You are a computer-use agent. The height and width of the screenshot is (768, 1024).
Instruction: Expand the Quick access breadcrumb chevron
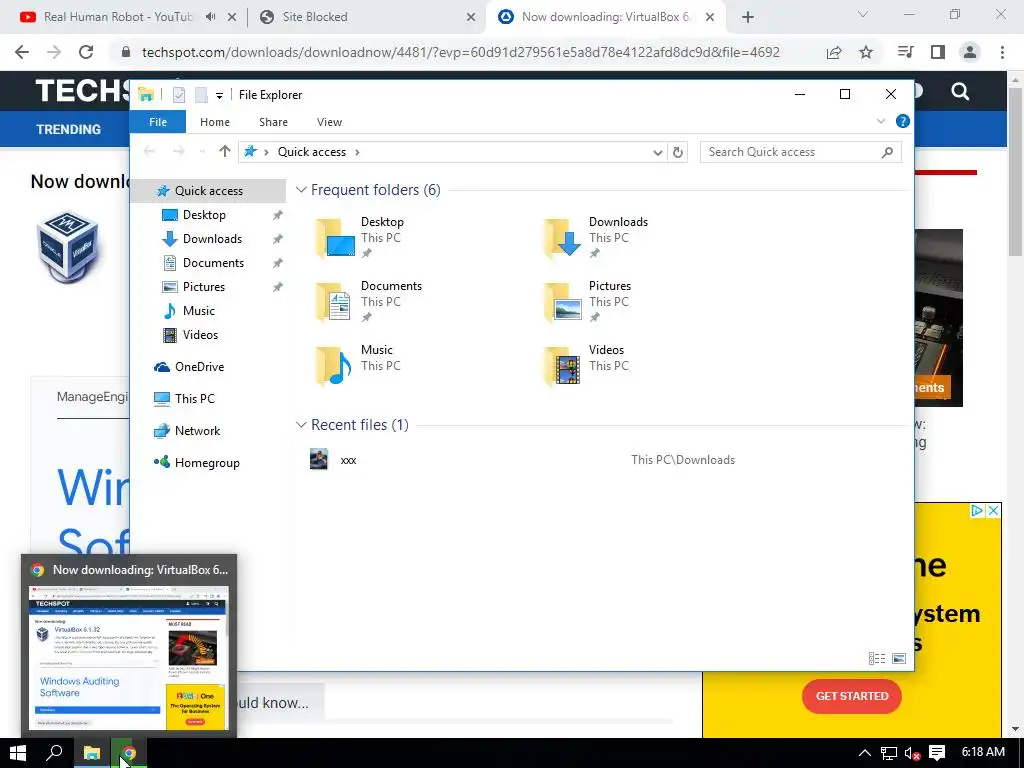[x=357, y=152]
